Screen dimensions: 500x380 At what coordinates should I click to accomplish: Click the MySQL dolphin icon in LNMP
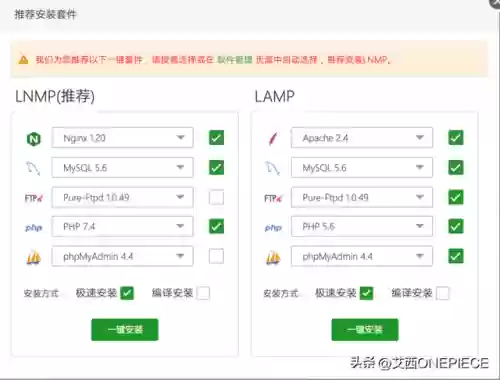(x=33, y=168)
